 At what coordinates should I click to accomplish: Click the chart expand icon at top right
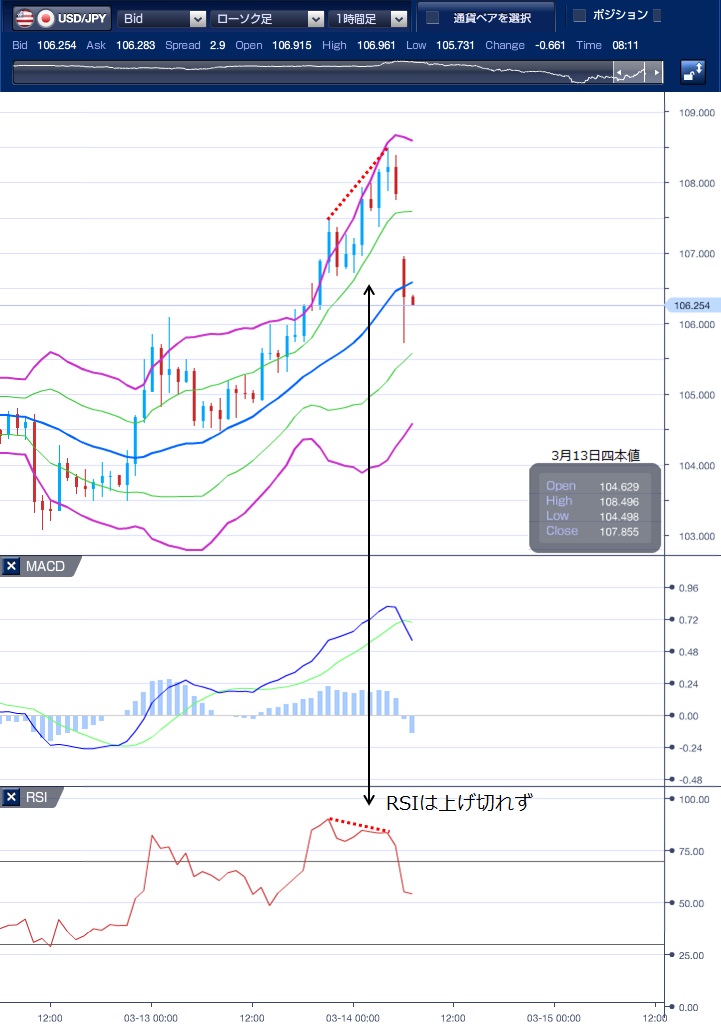point(692,72)
